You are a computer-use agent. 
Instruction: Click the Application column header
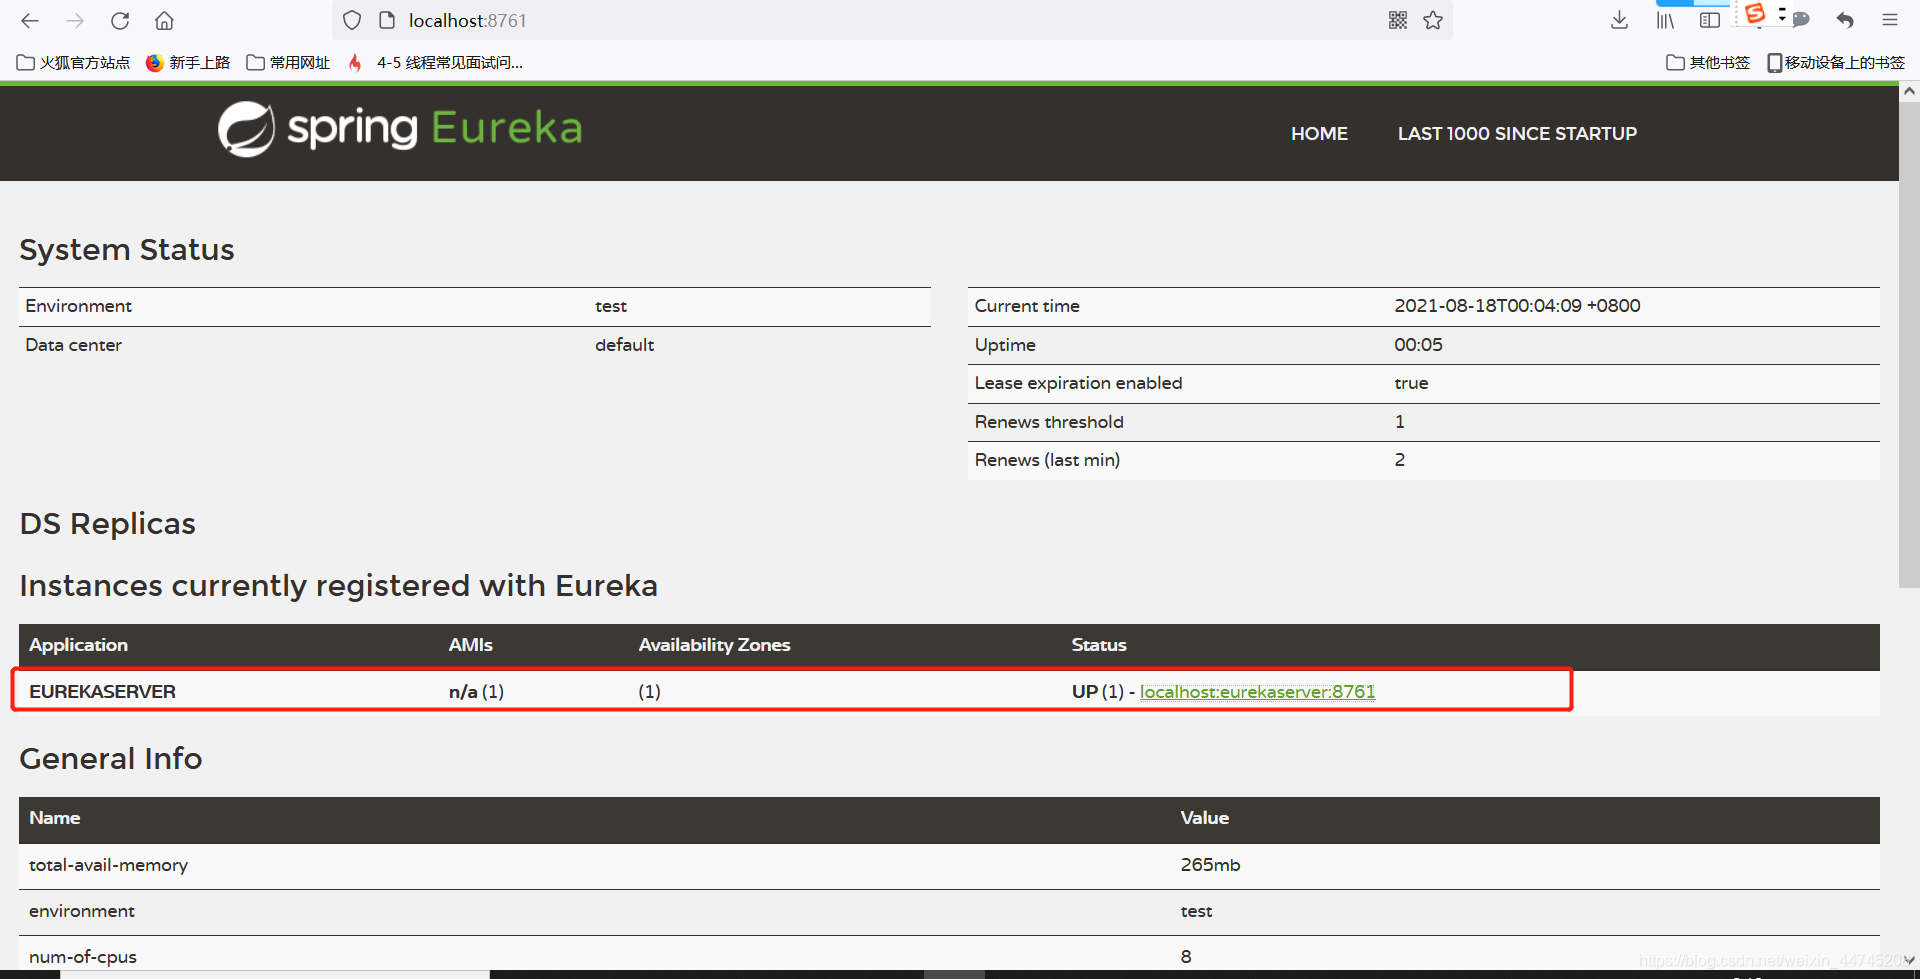(78, 645)
